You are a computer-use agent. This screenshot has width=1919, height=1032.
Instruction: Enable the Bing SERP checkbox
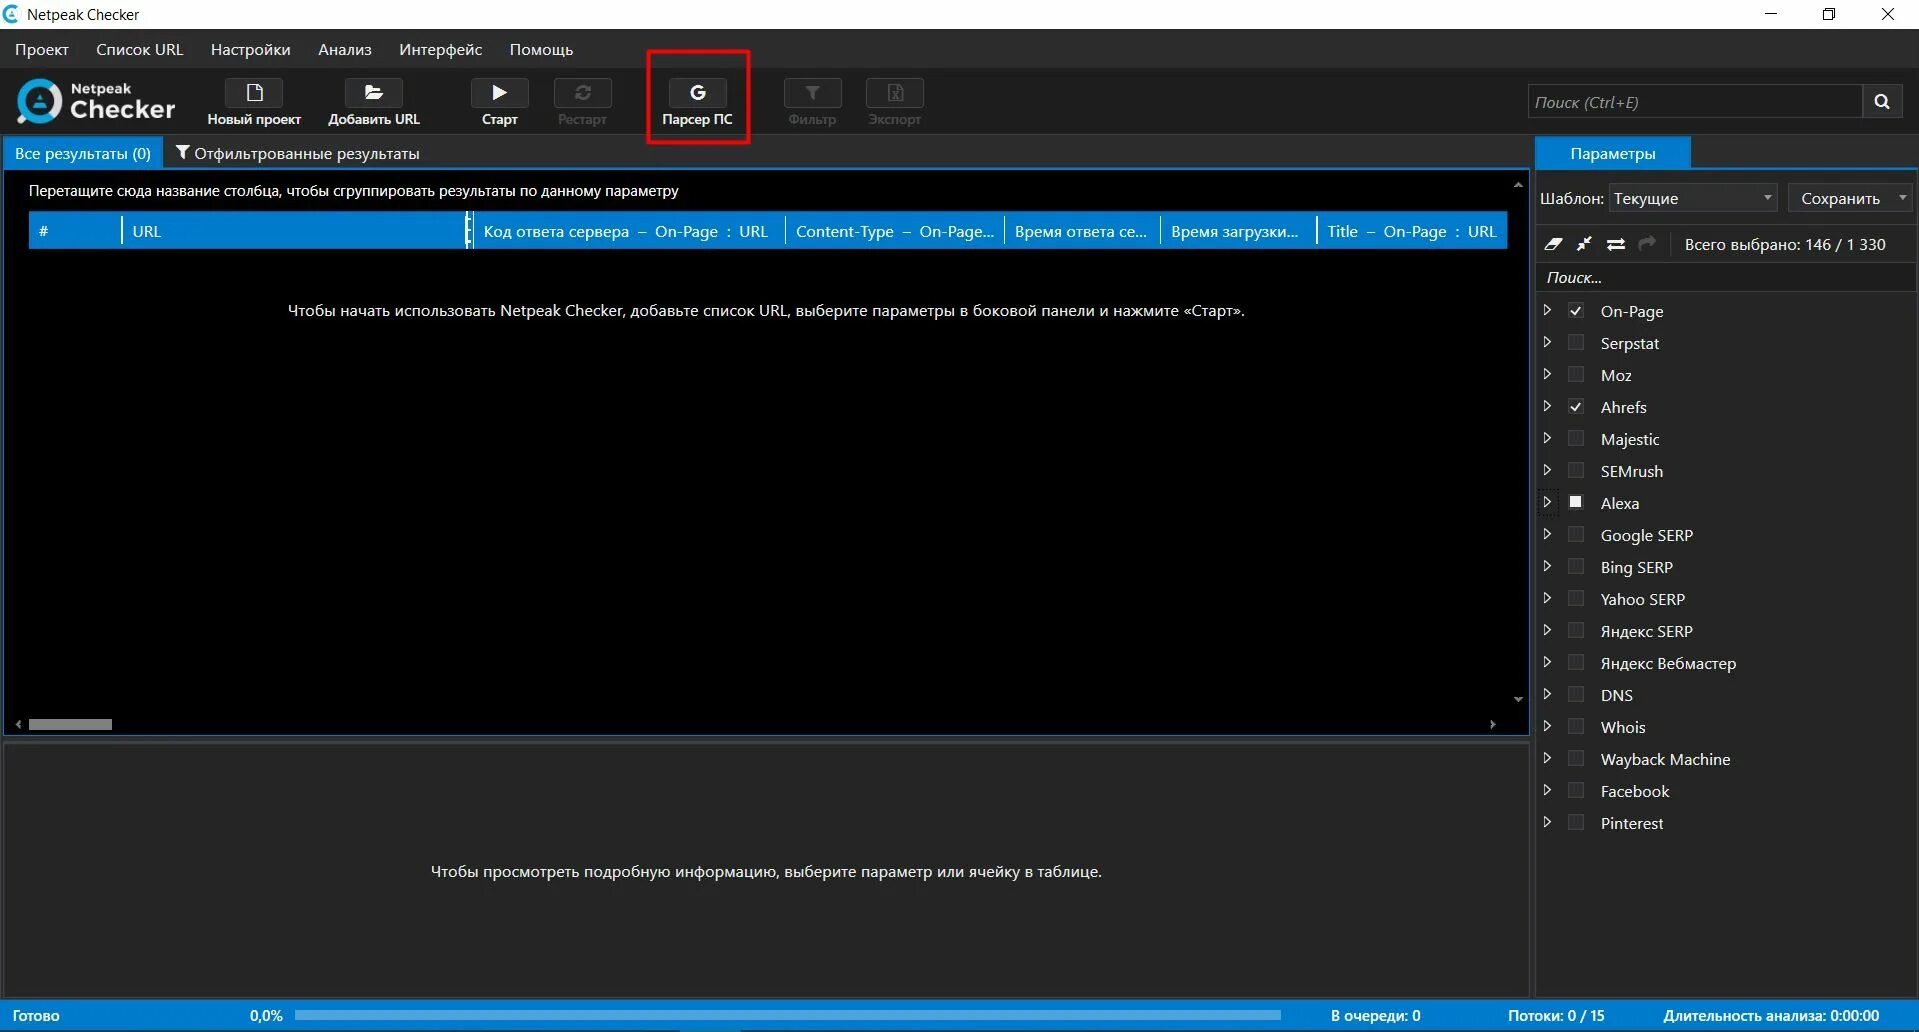[x=1576, y=567]
